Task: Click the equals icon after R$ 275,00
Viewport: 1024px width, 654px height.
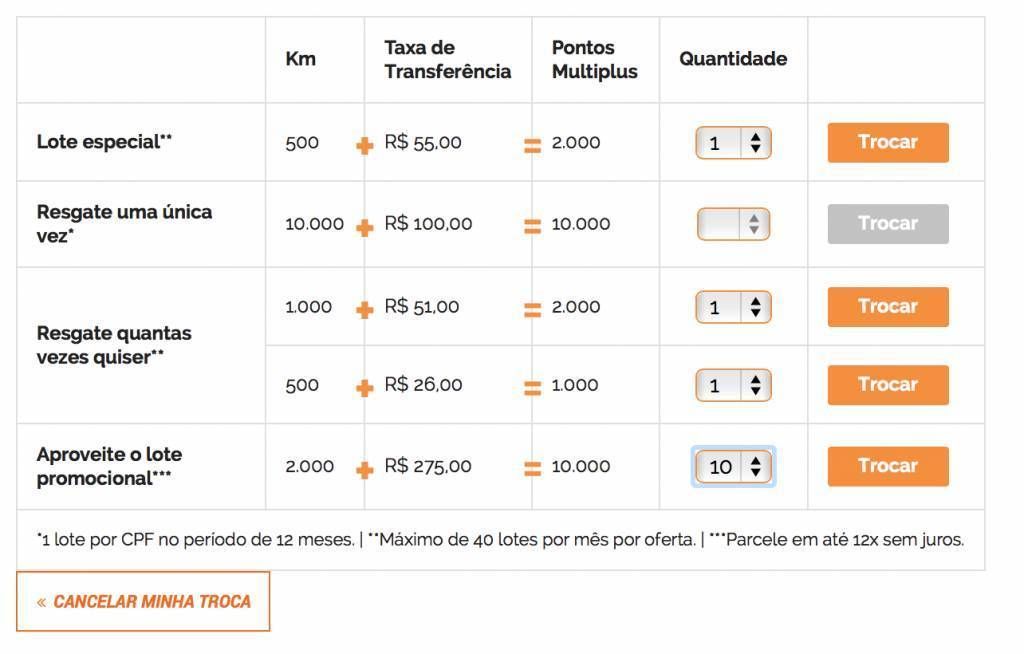Action: 532,469
